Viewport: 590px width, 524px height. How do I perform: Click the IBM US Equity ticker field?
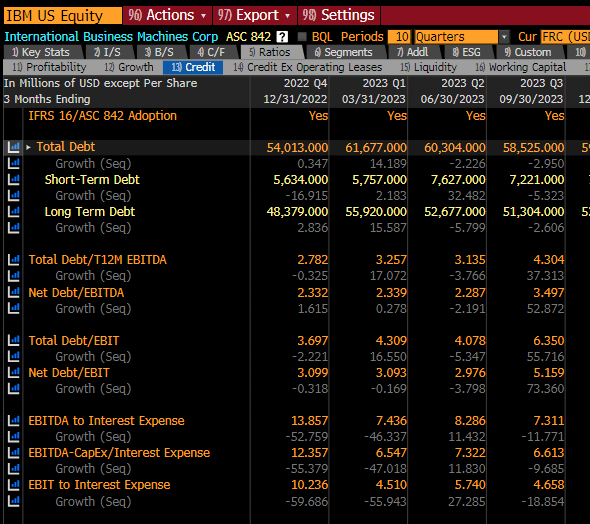click(63, 16)
